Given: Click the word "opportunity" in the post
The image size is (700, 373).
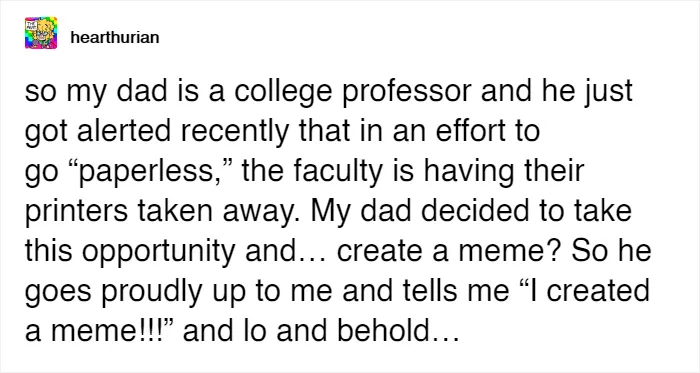Looking at the screenshot, I should (158, 252).
